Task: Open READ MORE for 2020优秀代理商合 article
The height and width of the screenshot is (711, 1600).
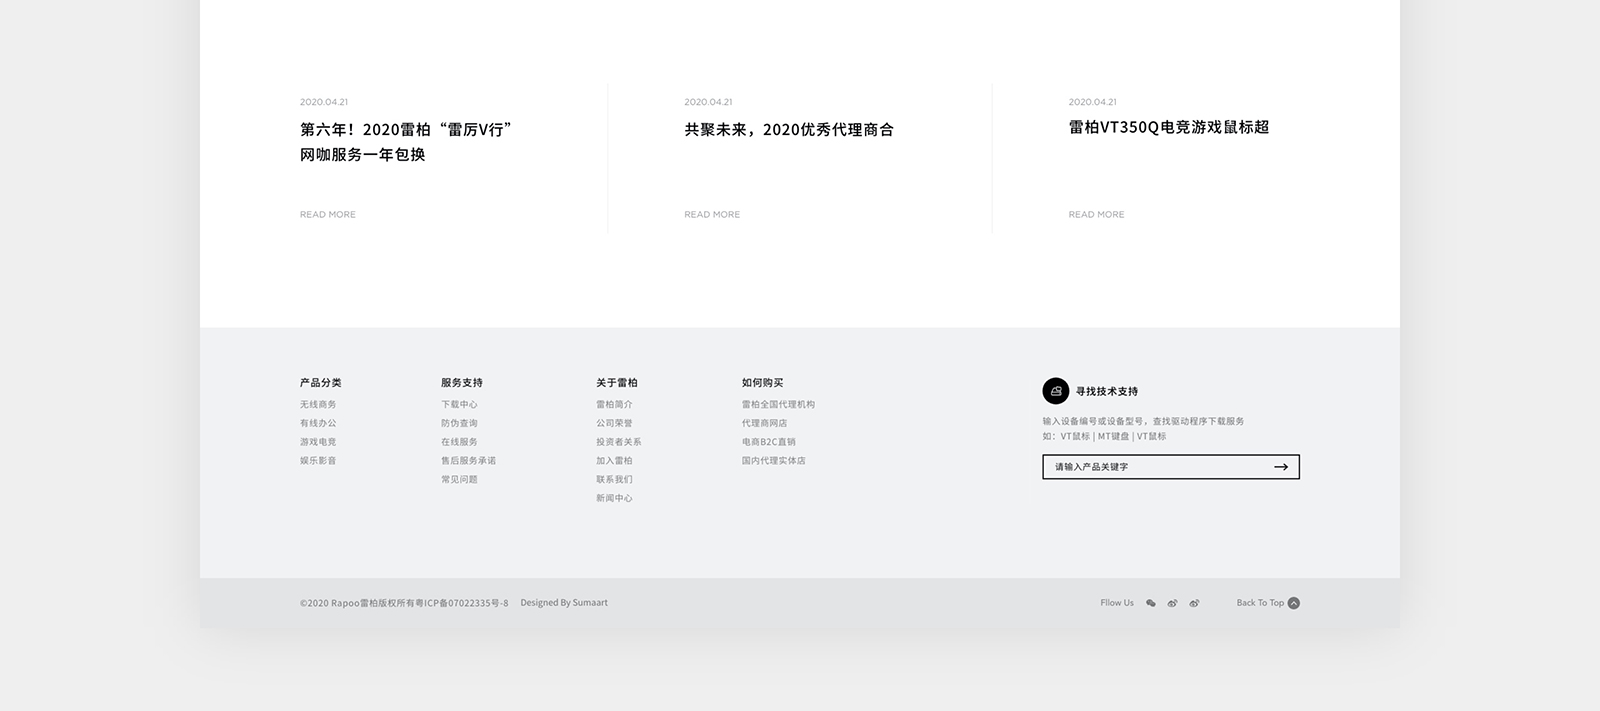Action: click(x=712, y=215)
